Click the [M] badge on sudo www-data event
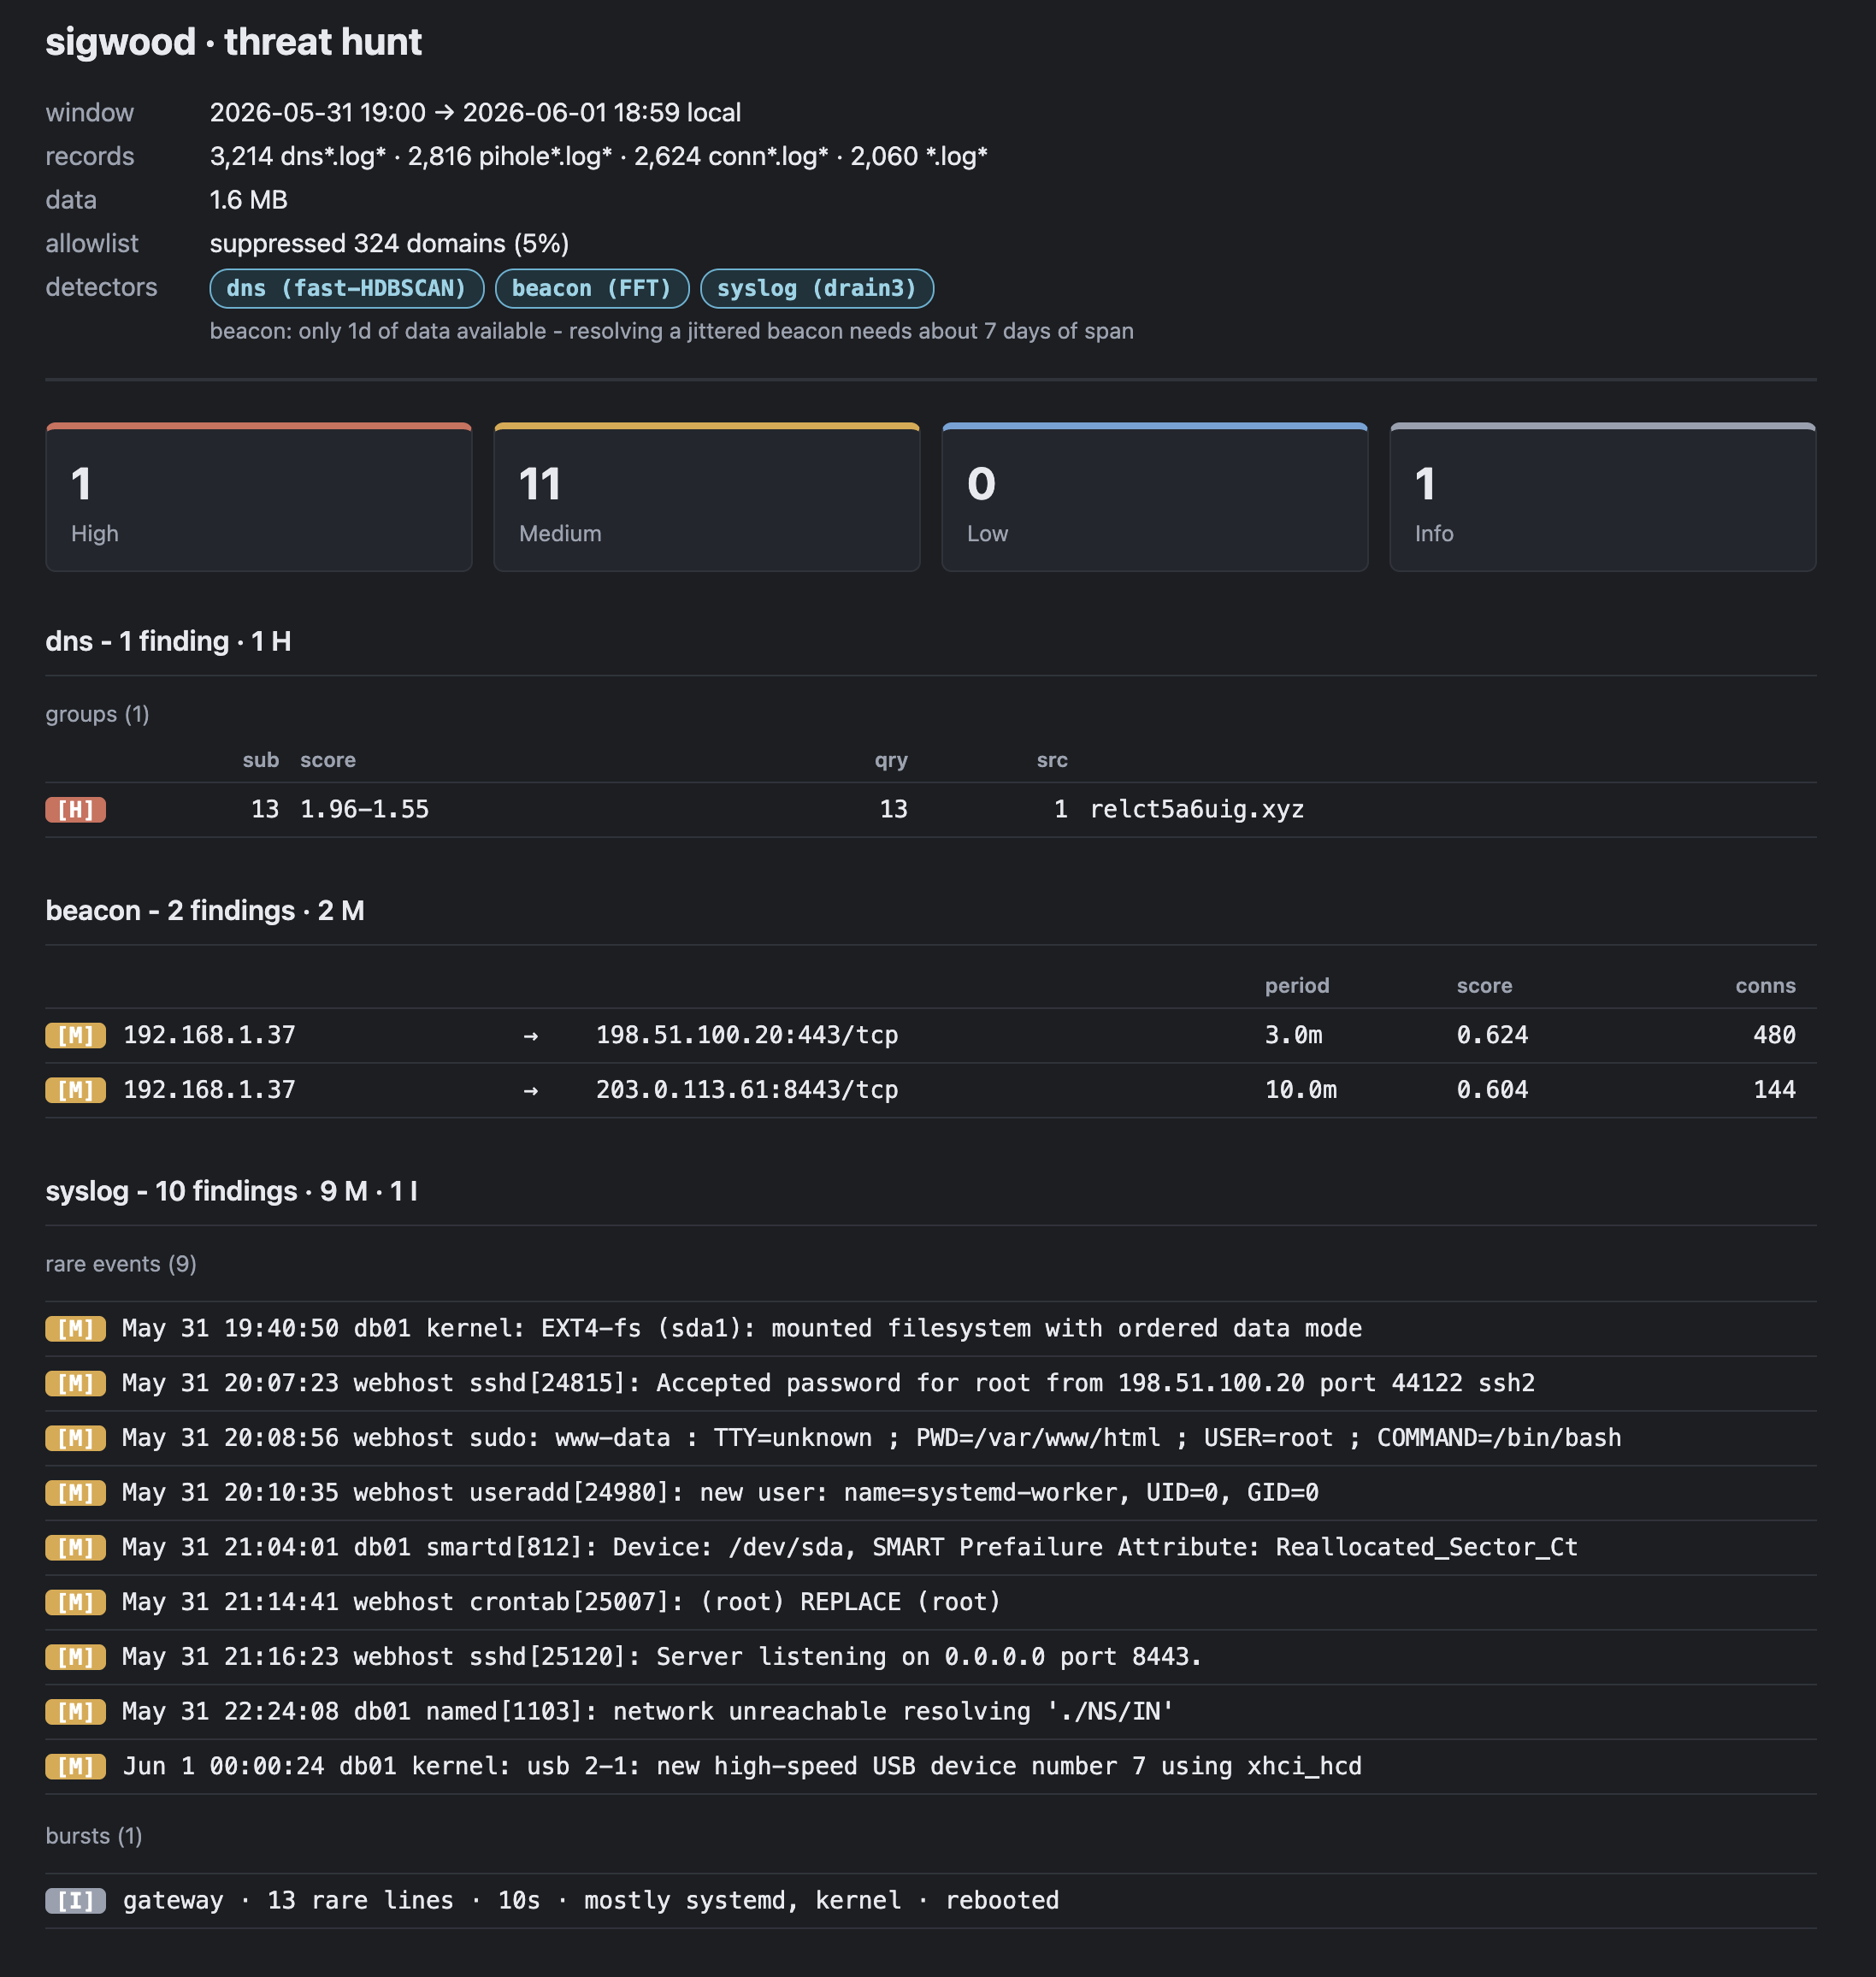Image resolution: width=1876 pixels, height=1977 pixels. (x=76, y=1439)
